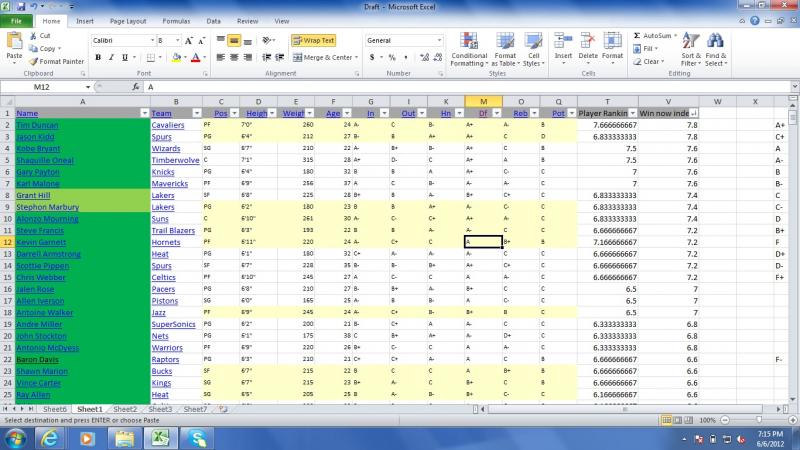The height and width of the screenshot is (450, 800).
Task: Click the Borders icon
Action: [151, 58]
